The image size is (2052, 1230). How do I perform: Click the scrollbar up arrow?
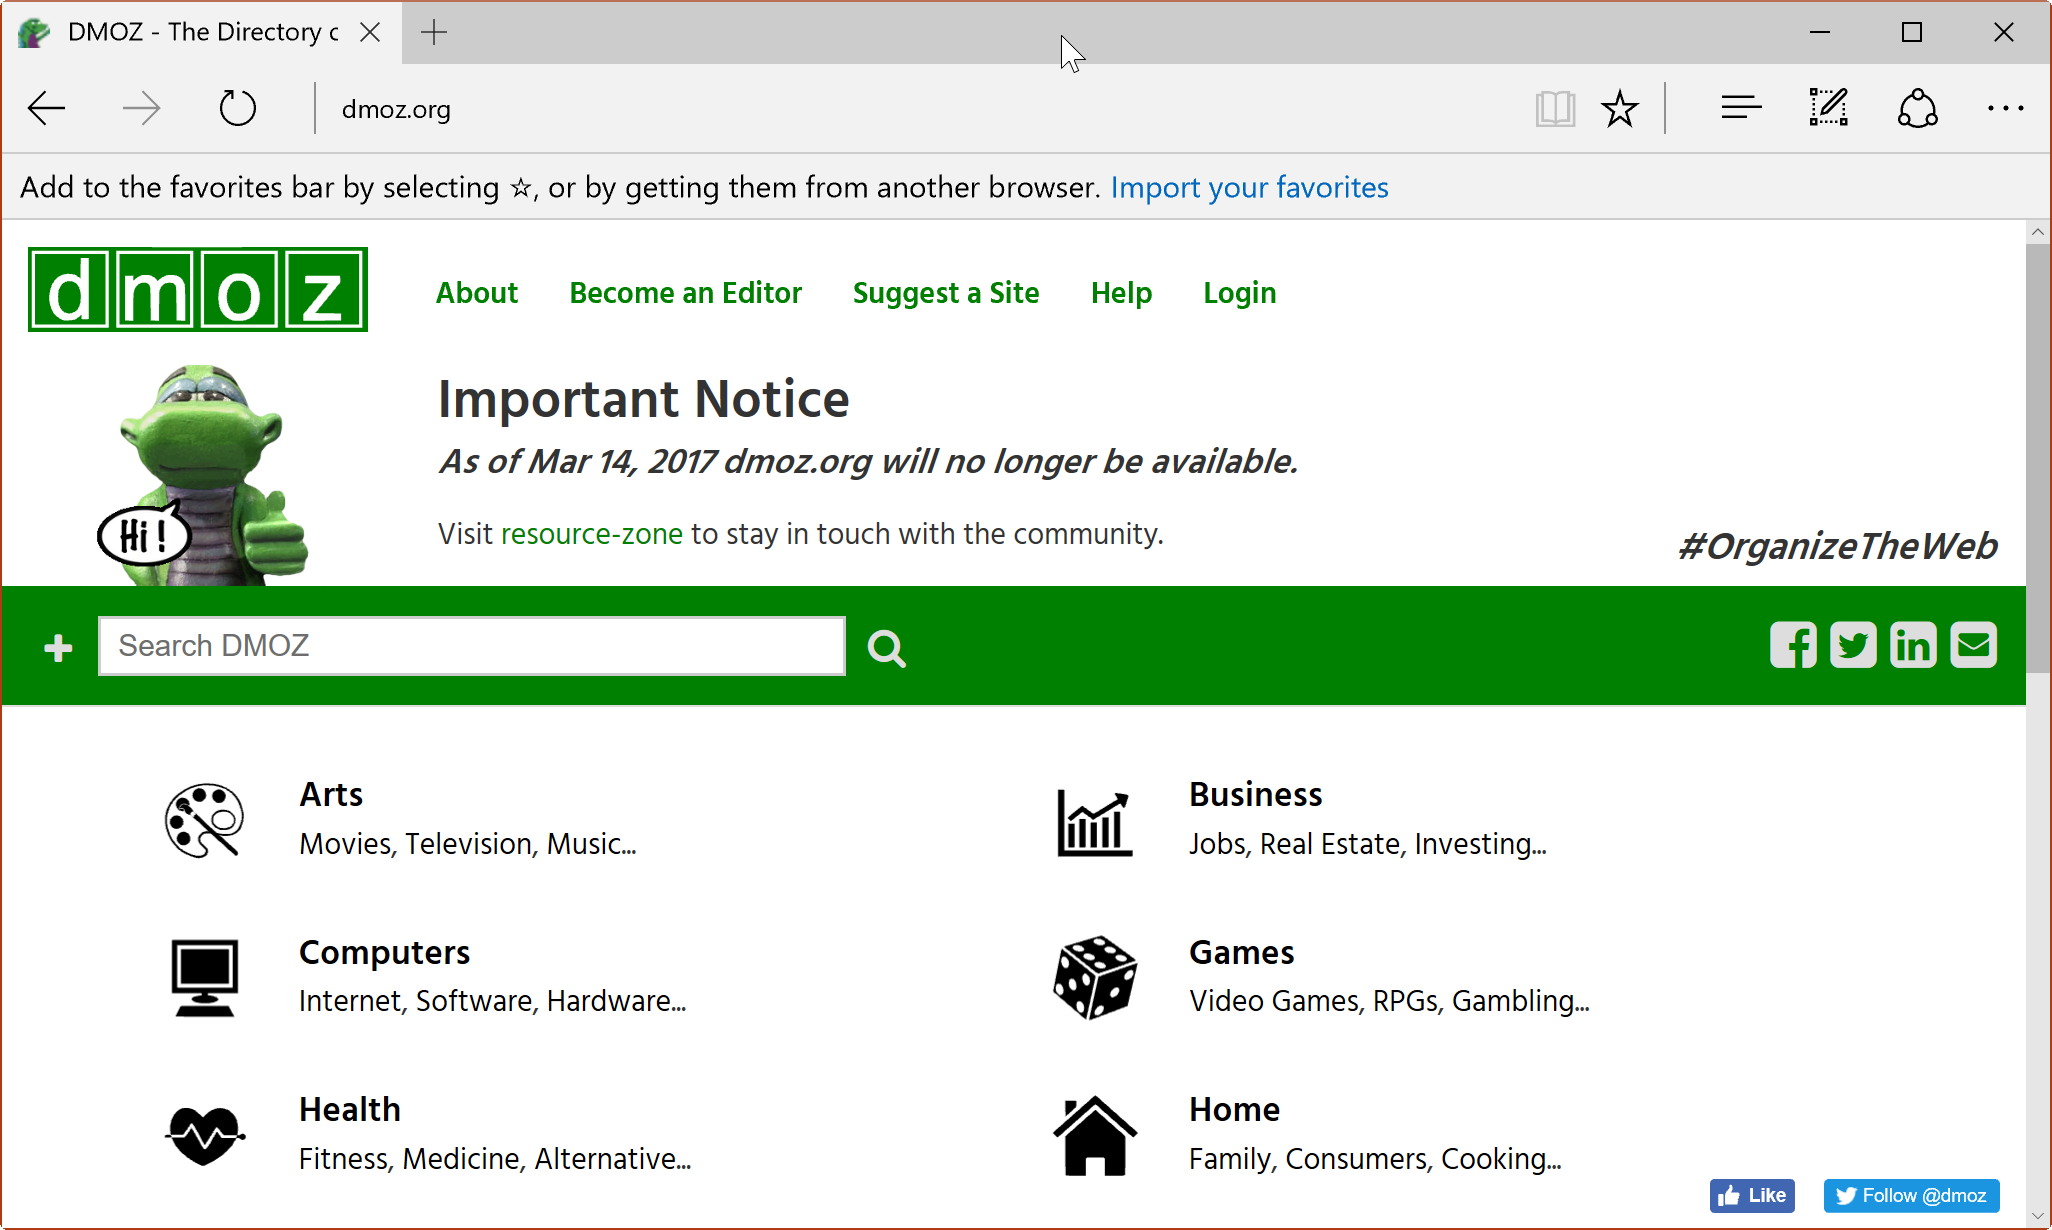point(2038,232)
